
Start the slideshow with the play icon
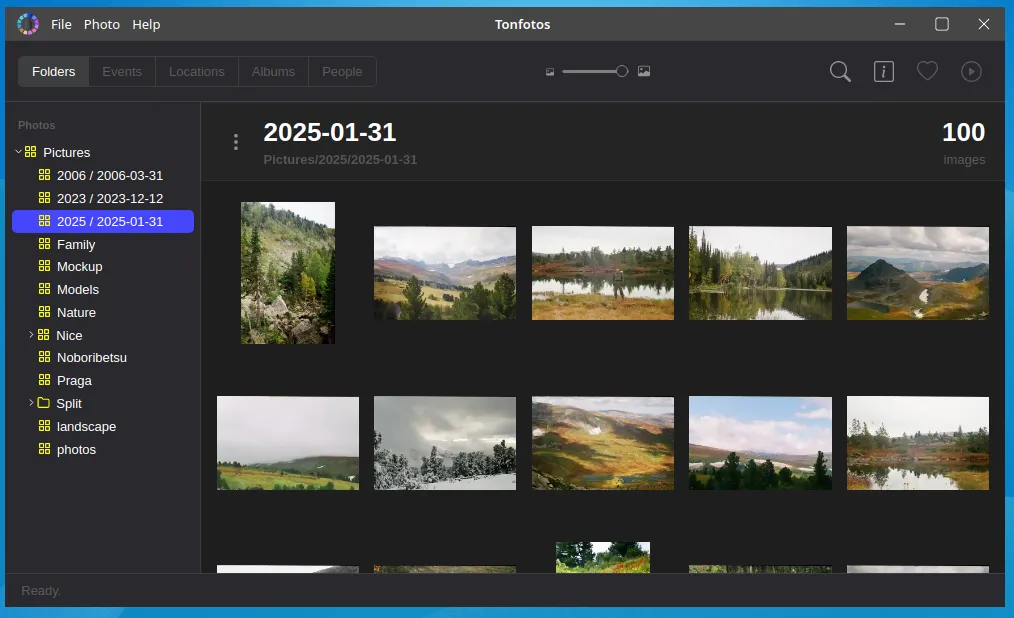(x=968, y=71)
